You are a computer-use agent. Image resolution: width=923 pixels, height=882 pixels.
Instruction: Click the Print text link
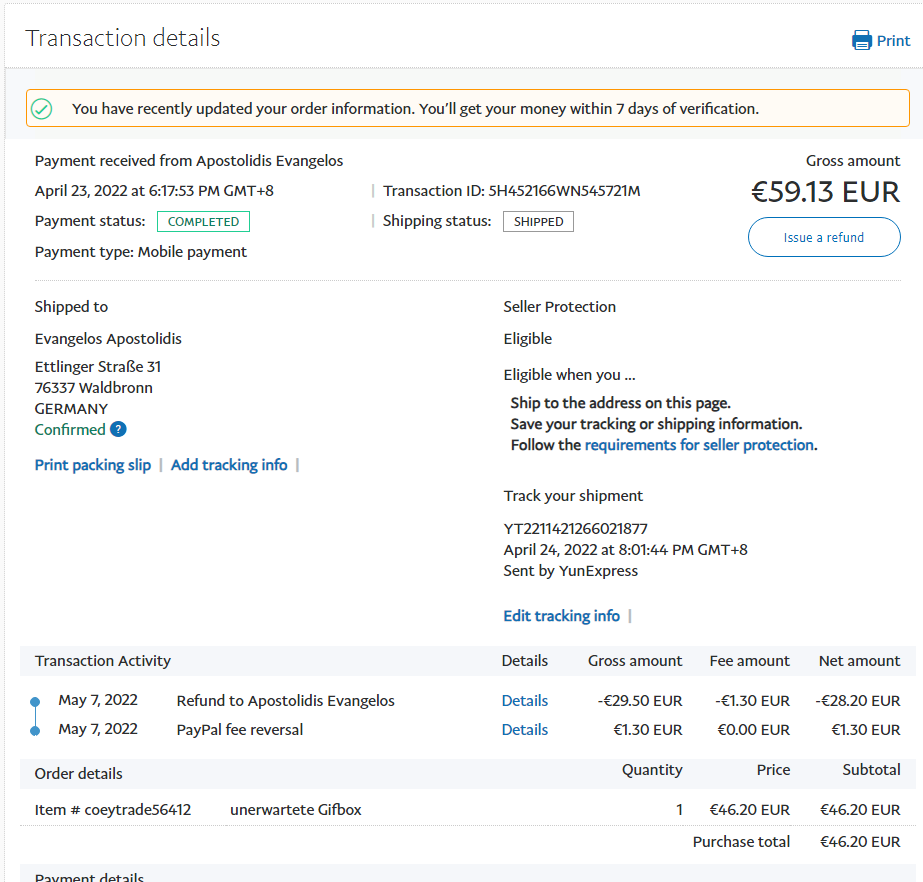[893, 41]
